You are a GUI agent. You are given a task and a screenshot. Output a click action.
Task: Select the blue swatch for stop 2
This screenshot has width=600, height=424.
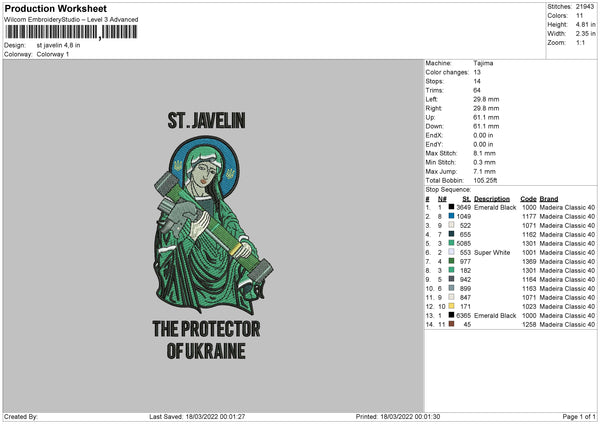(x=451, y=216)
